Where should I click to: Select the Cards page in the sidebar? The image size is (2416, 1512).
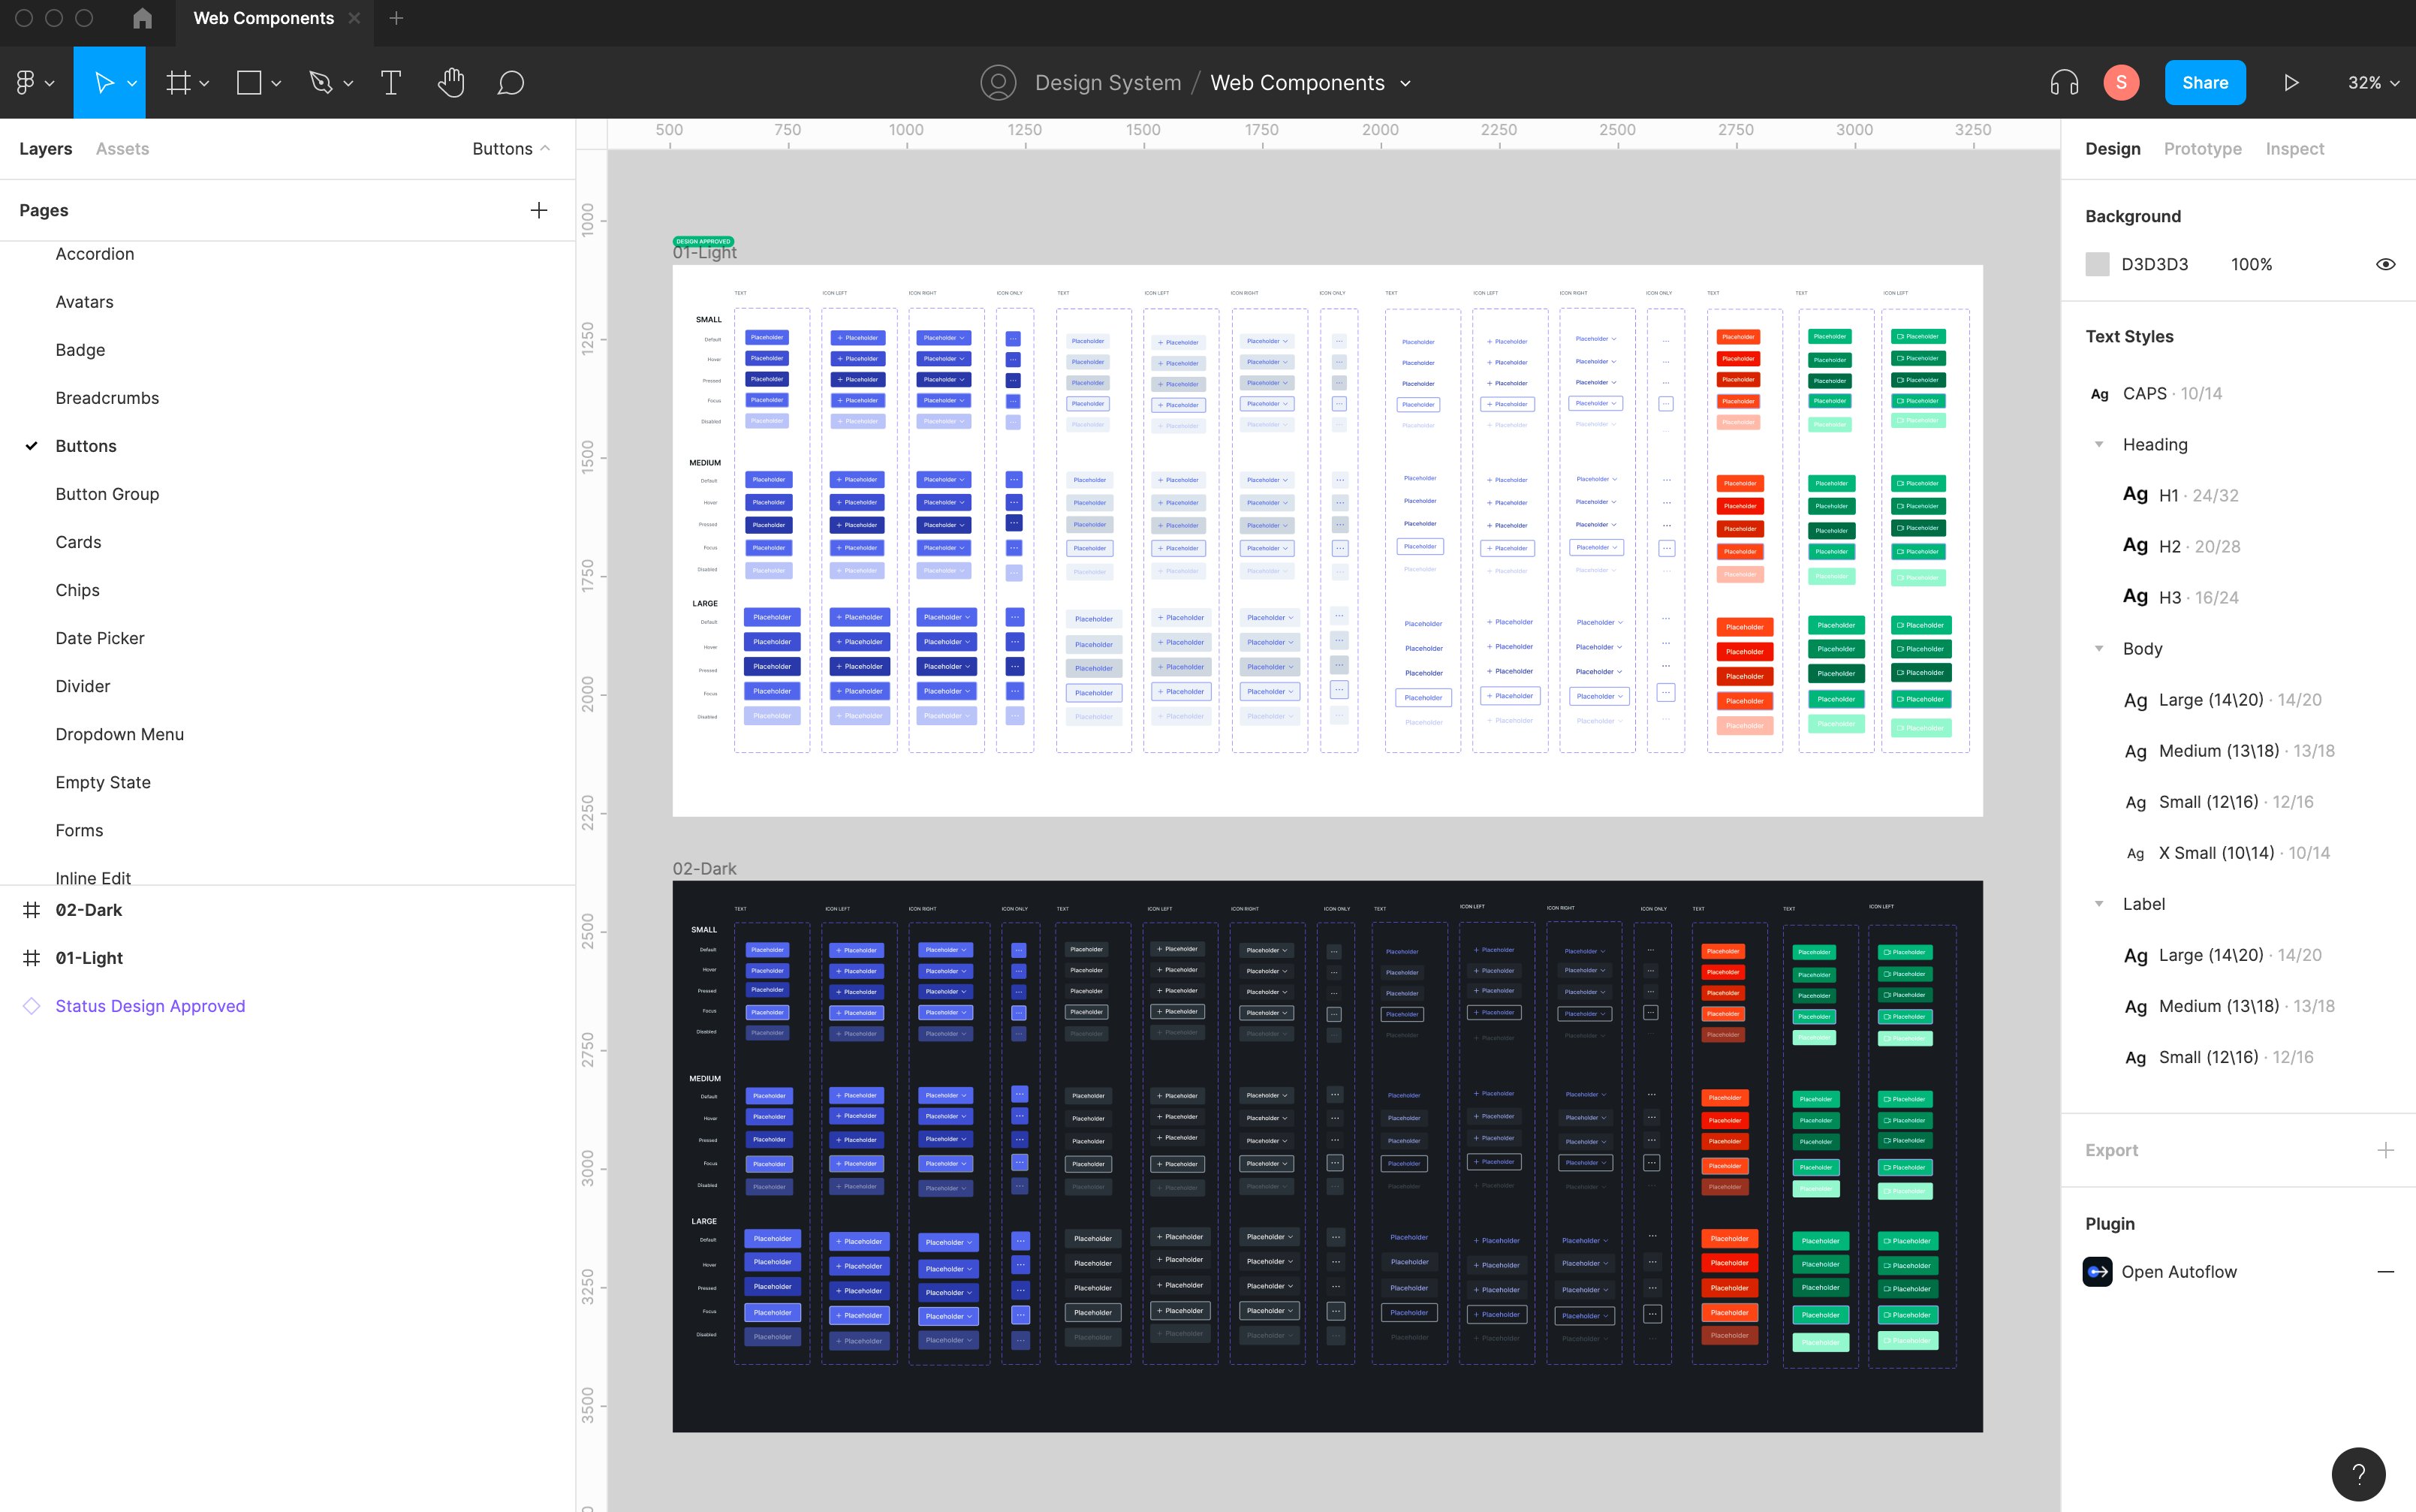pos(78,541)
